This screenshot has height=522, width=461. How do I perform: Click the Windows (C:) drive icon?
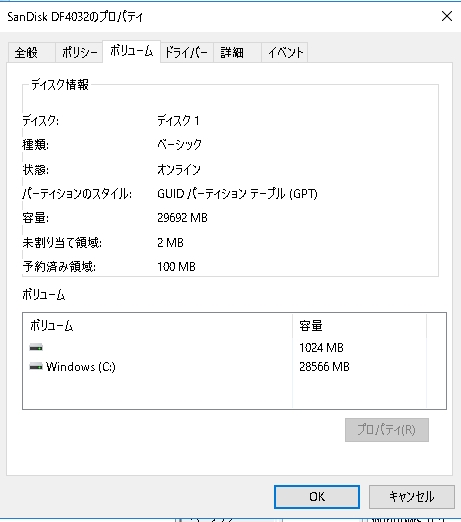coord(36,367)
